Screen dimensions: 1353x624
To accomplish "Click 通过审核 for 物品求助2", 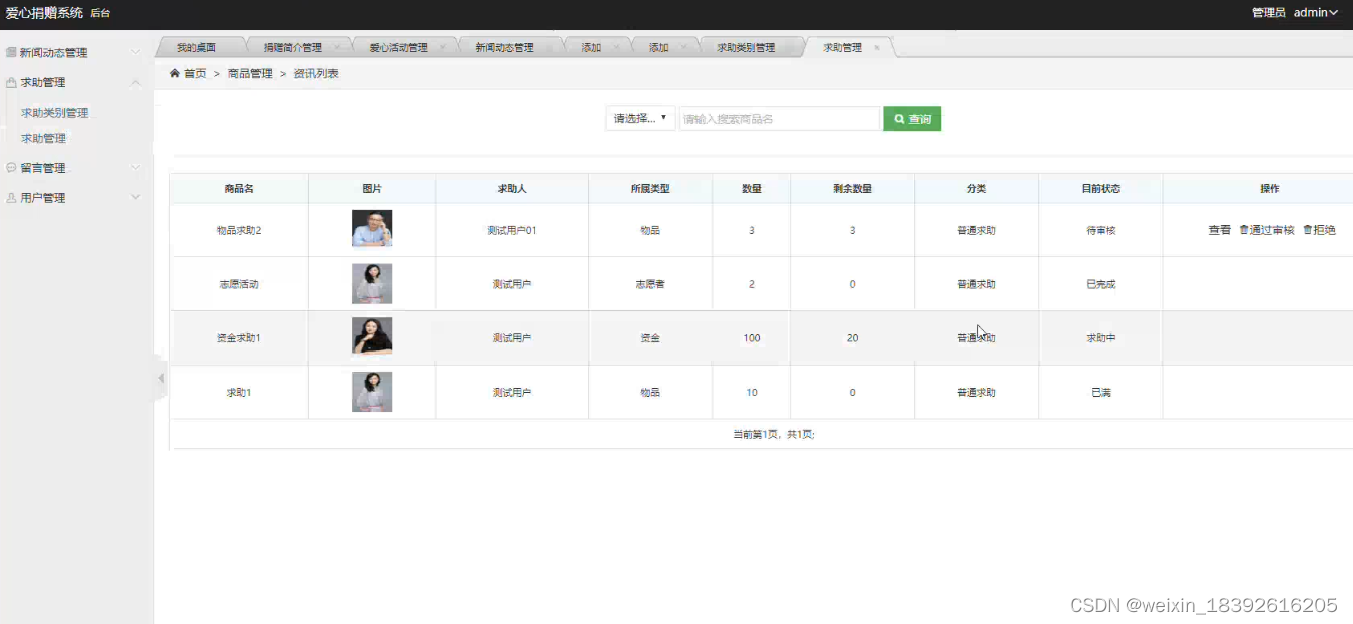I will point(1267,230).
